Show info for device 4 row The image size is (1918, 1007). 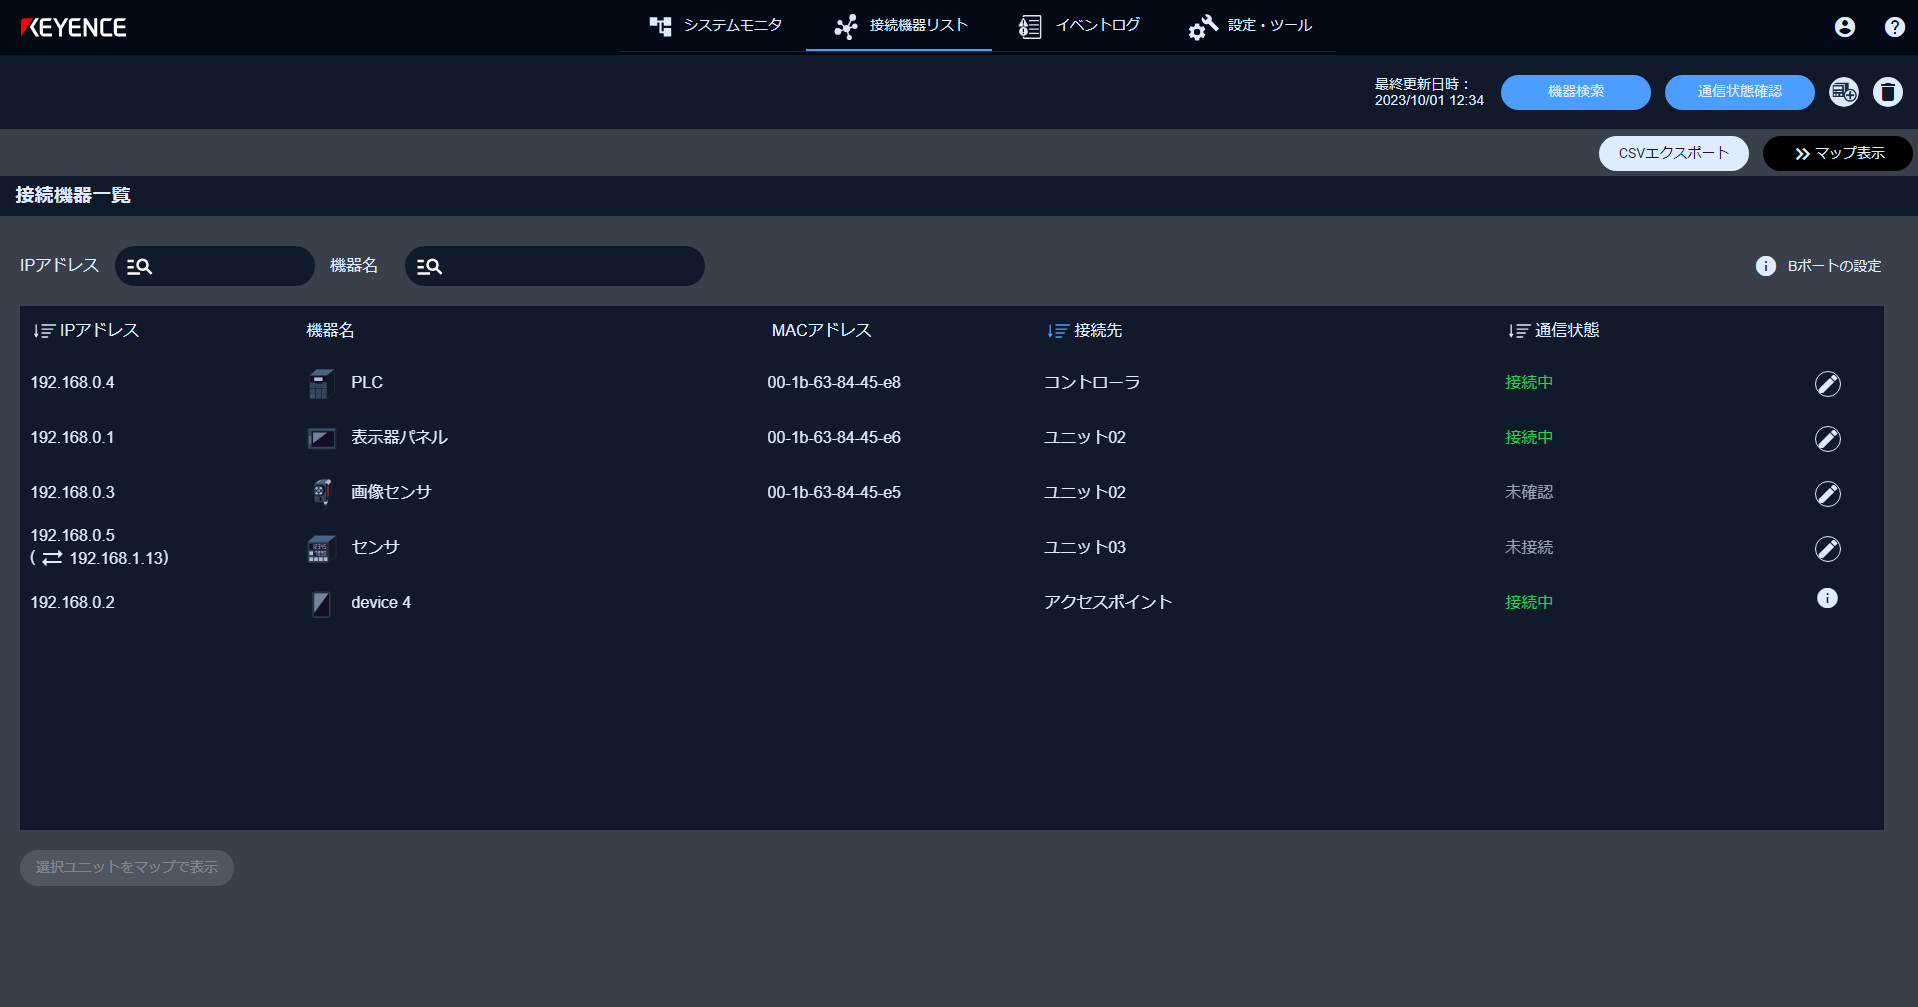coord(1826,599)
